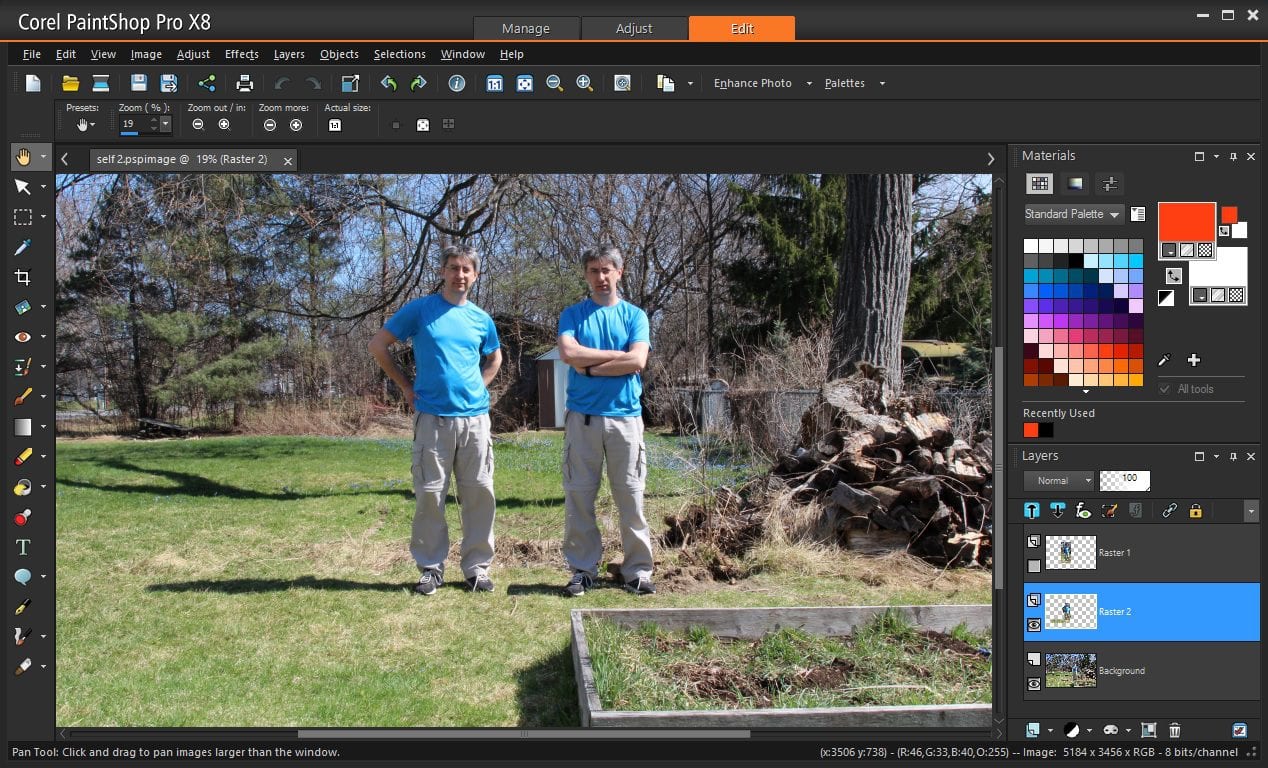Click the Undo arrow in the toolbar
Viewport: 1268px width, 768px height.
pos(389,83)
